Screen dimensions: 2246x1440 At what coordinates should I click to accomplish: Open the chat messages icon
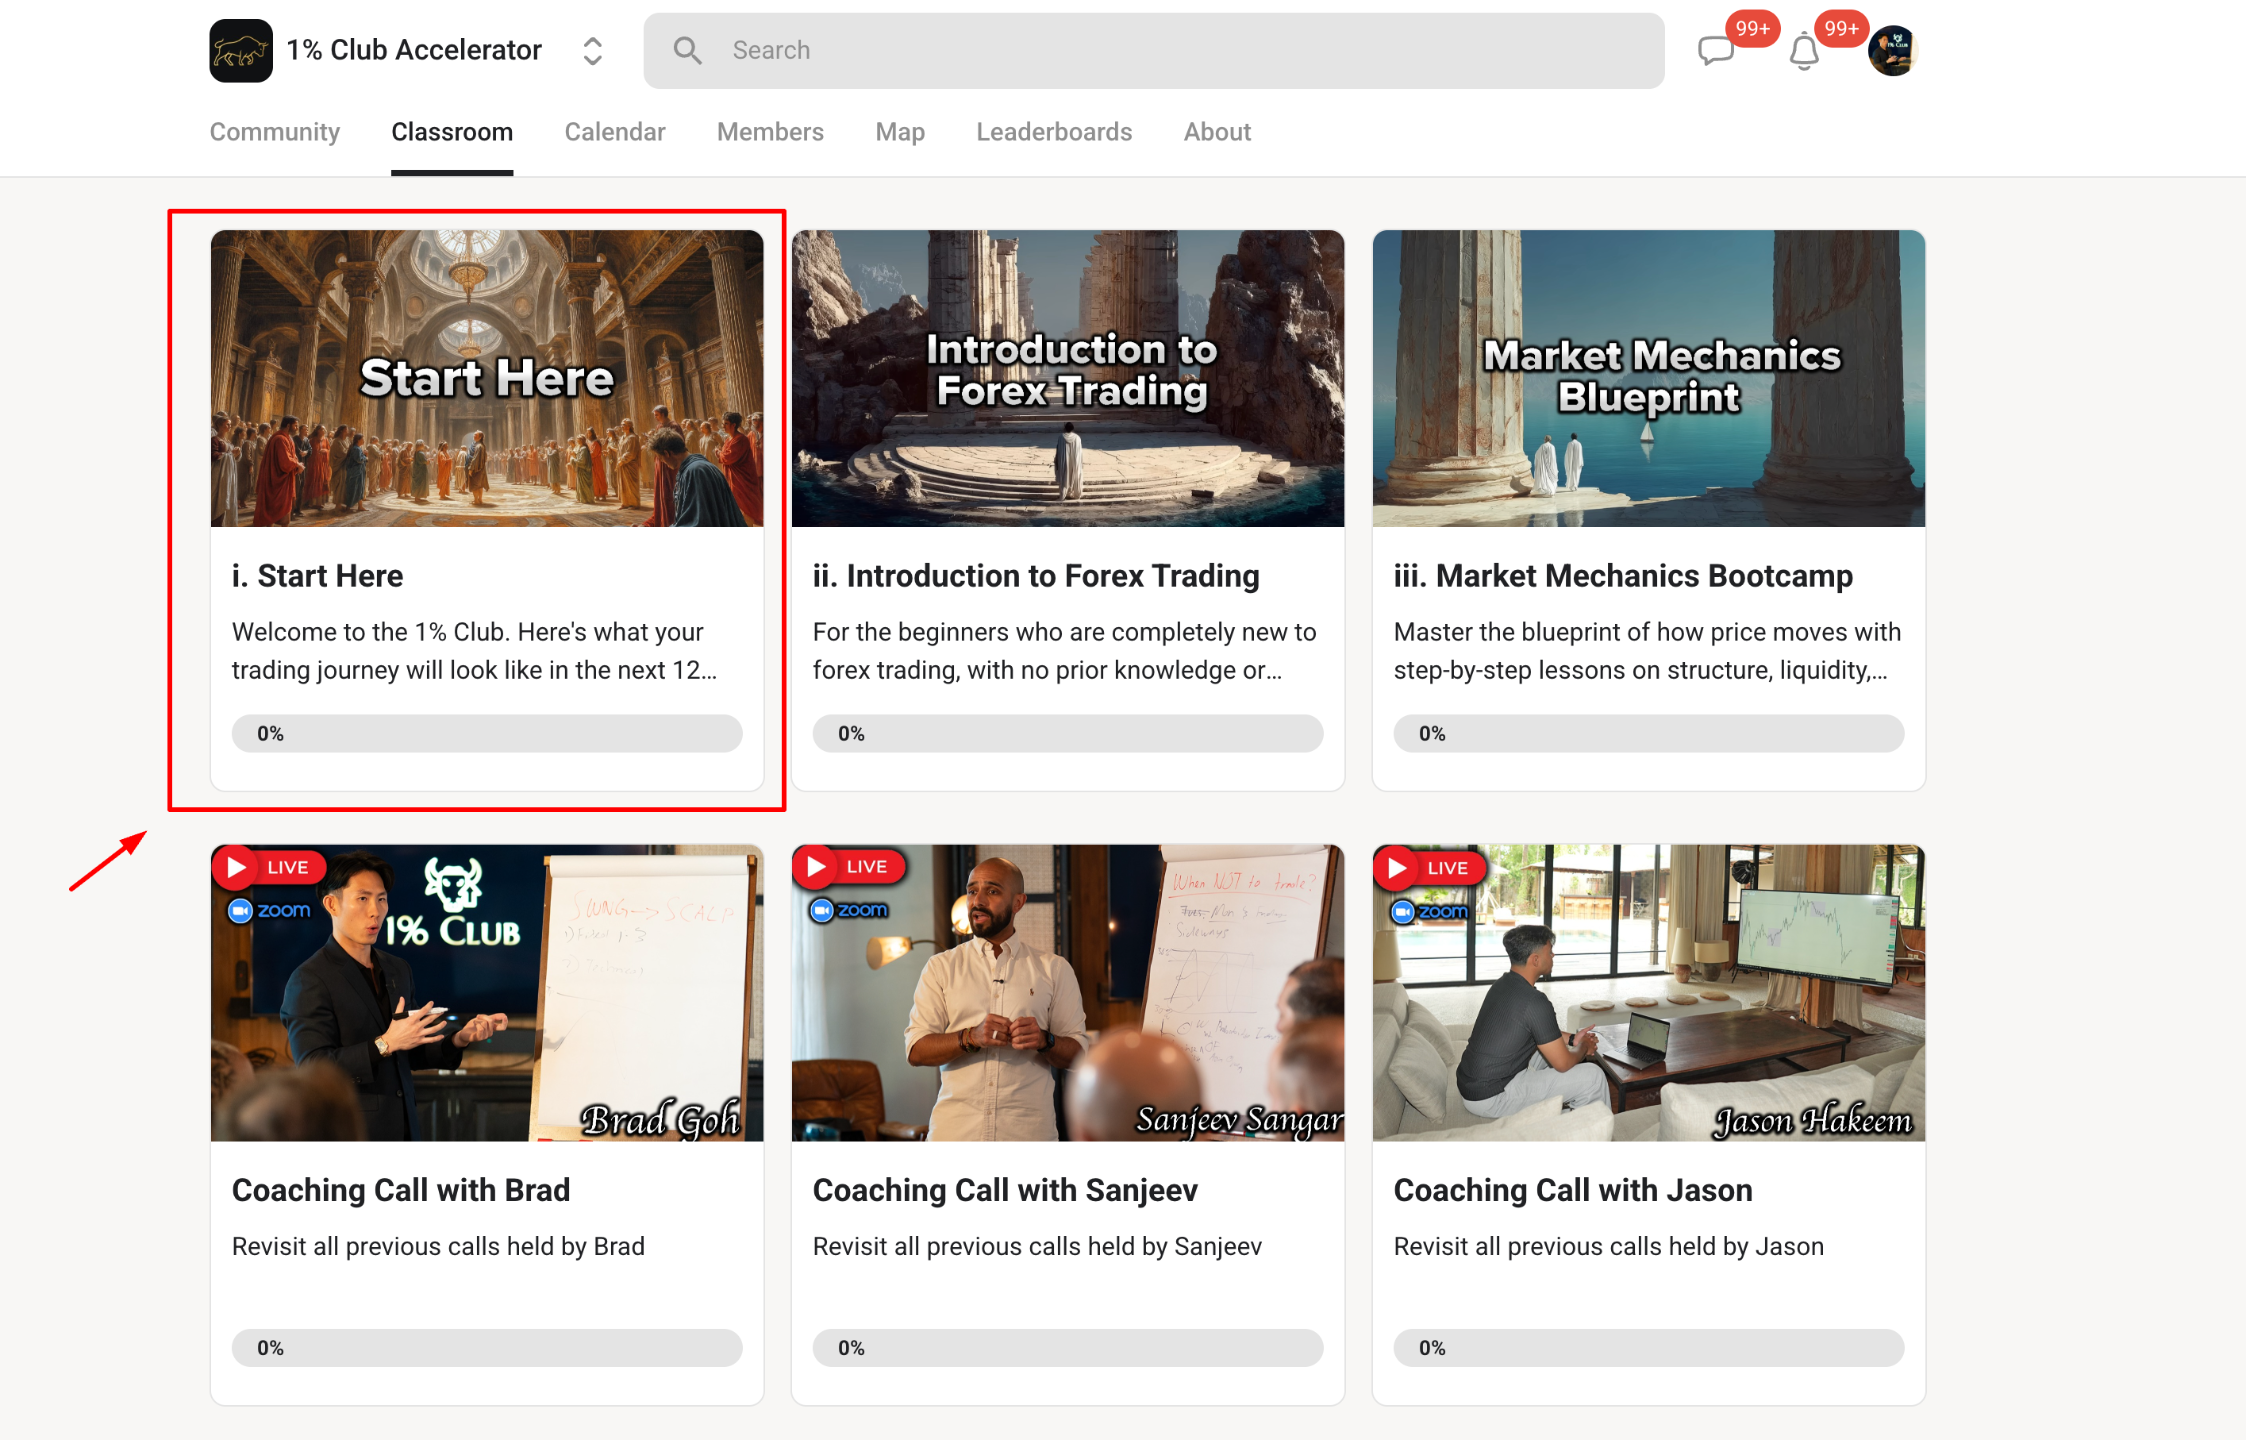point(1716,50)
